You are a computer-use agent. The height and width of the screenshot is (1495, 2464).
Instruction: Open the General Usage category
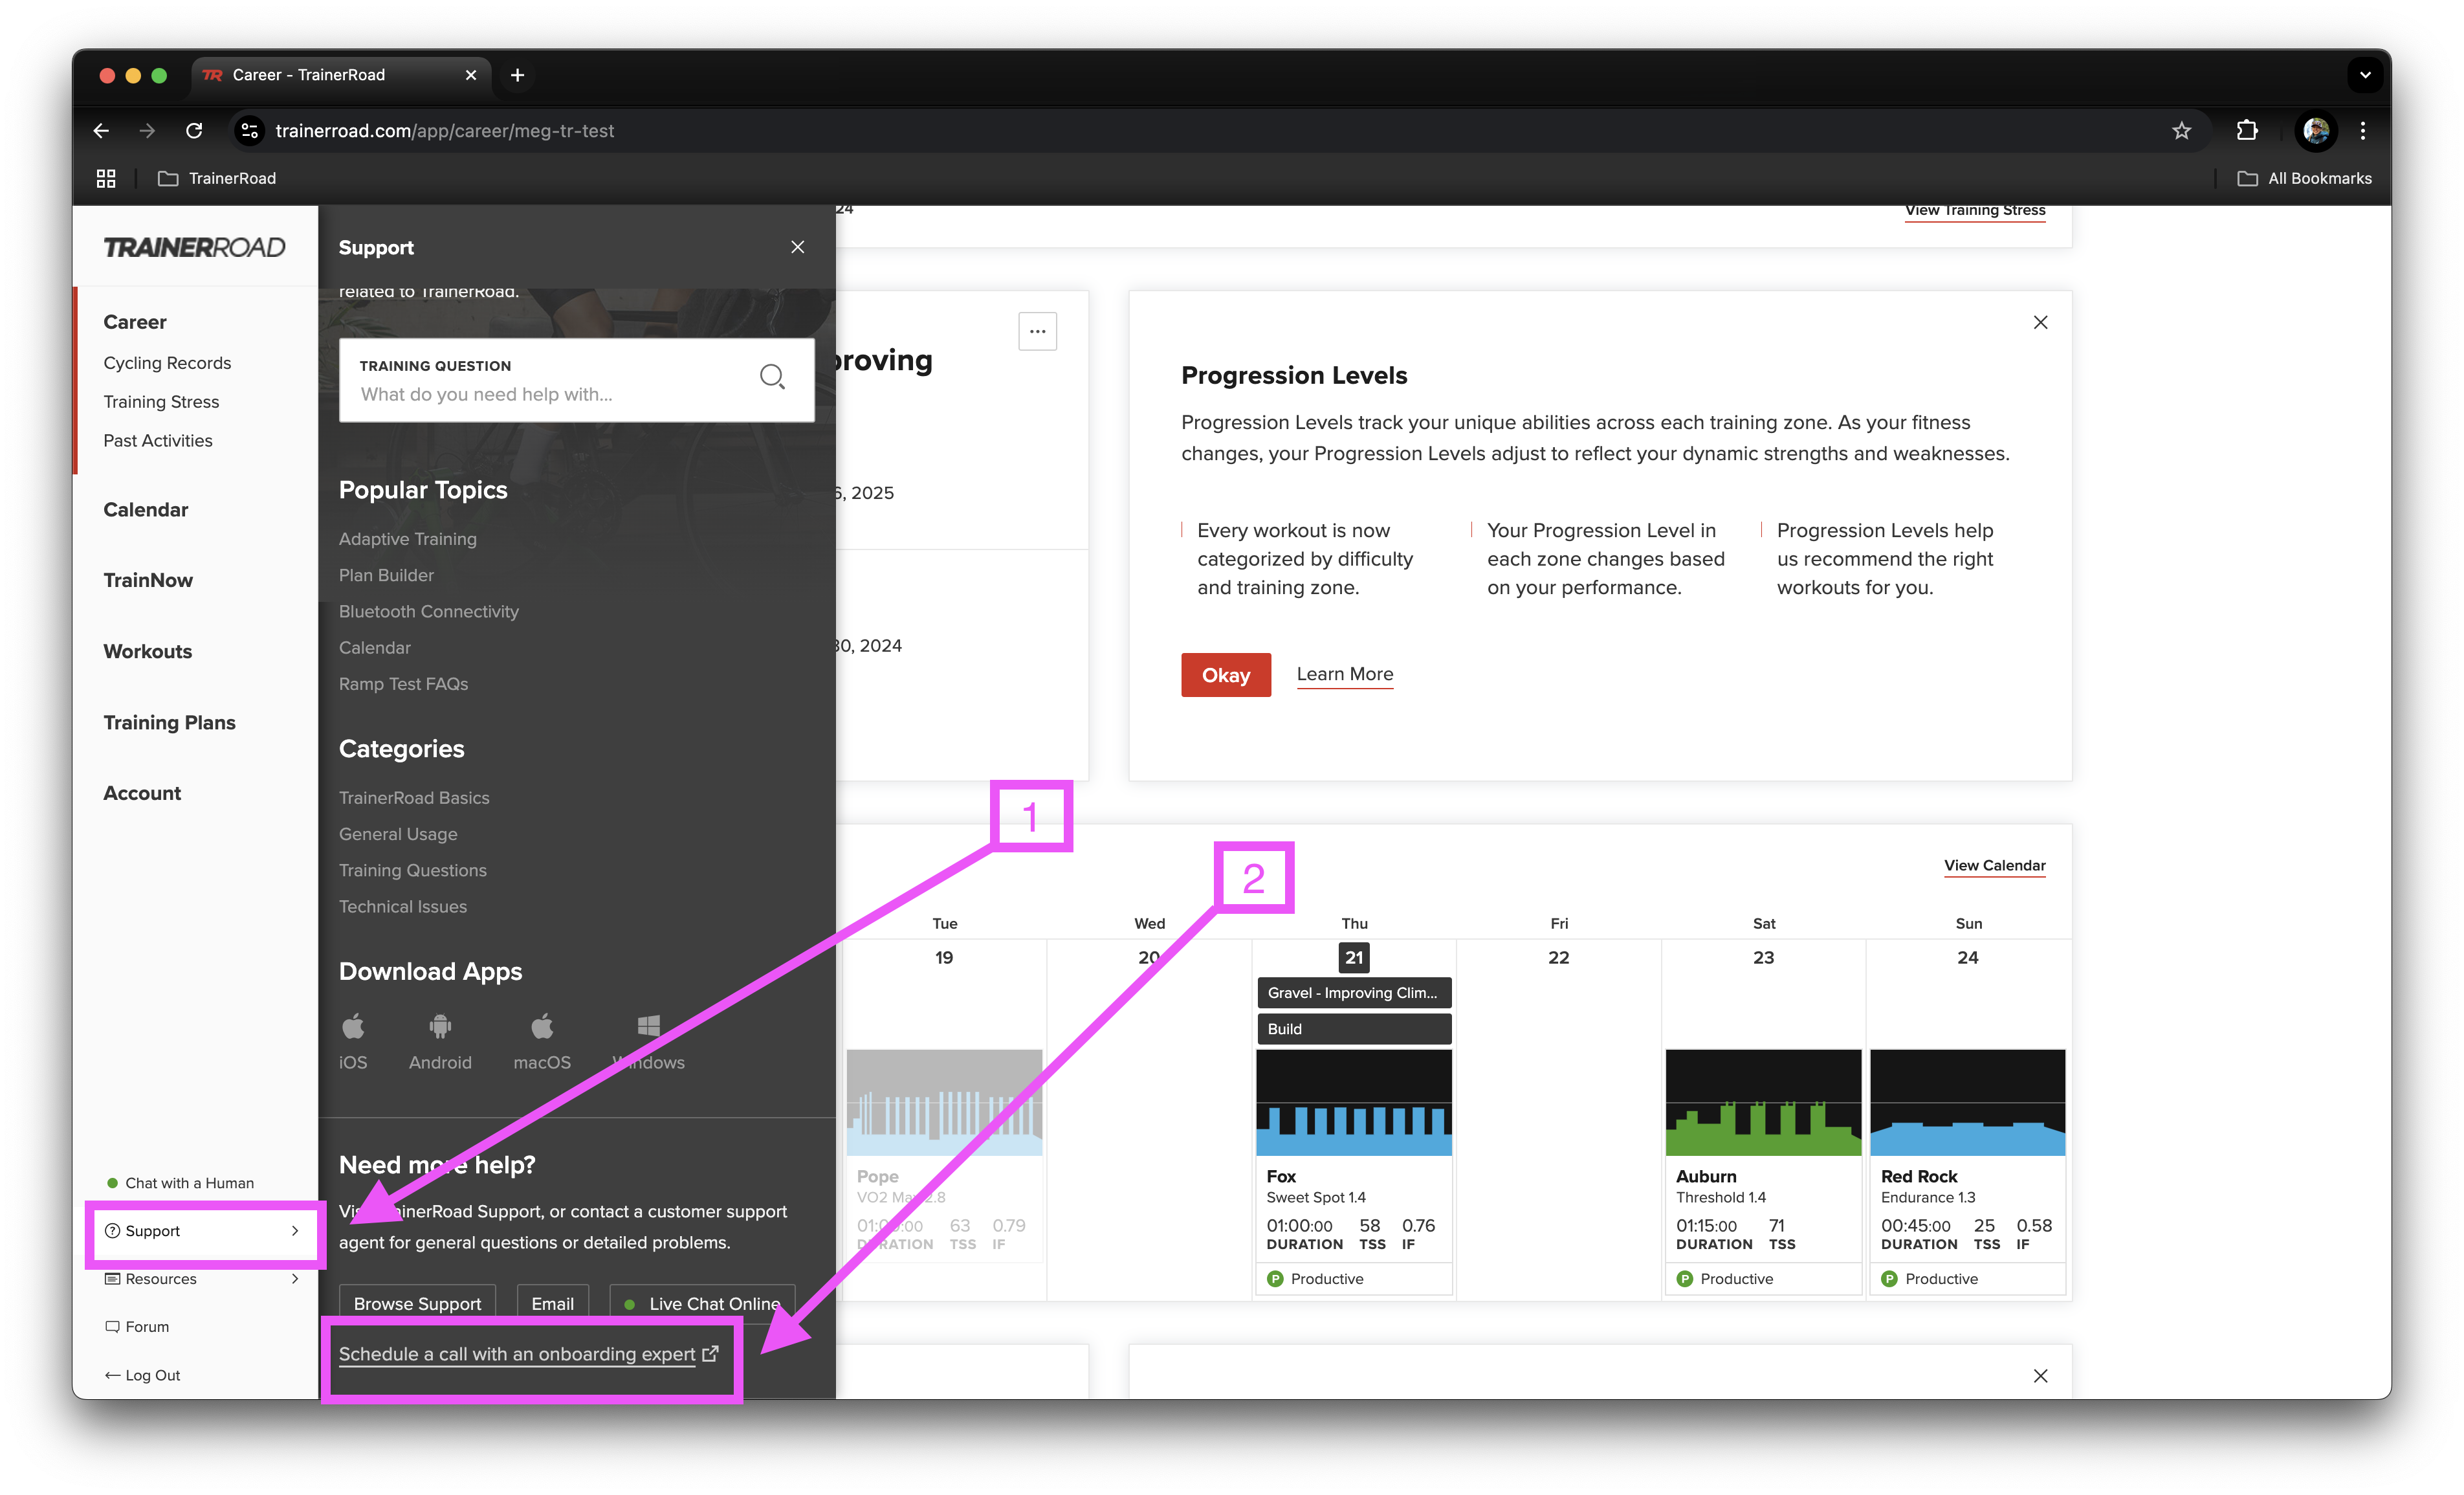(398, 834)
